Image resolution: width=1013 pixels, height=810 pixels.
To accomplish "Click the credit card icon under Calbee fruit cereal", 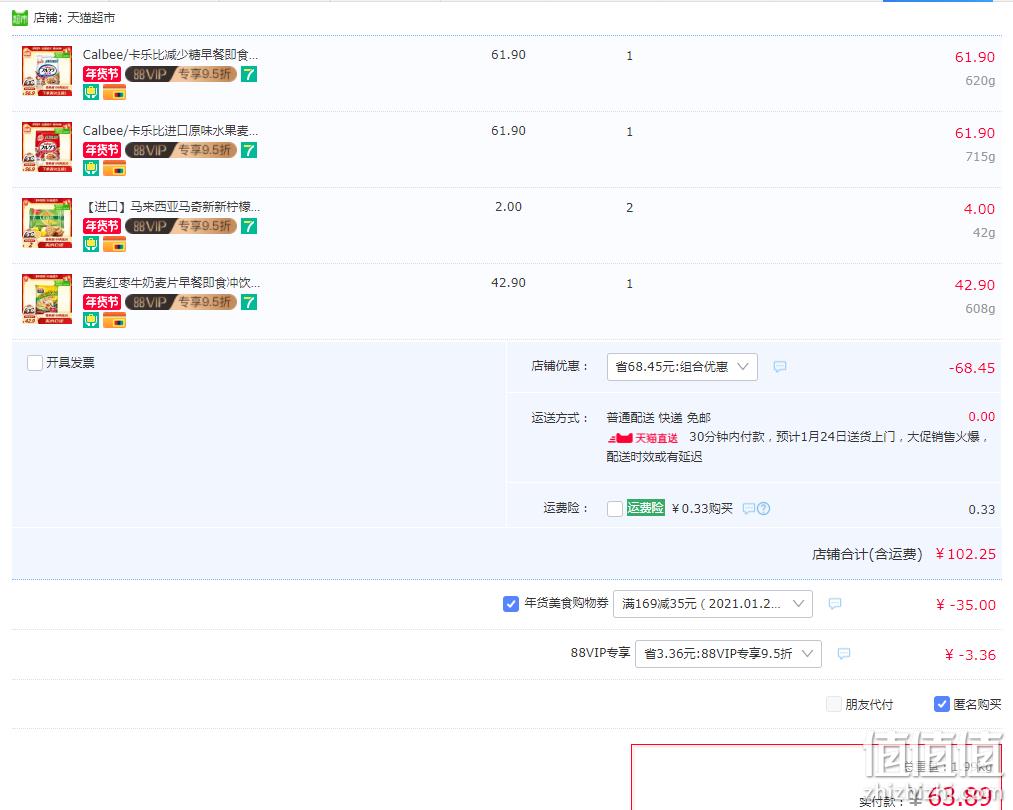I will 114,168.
